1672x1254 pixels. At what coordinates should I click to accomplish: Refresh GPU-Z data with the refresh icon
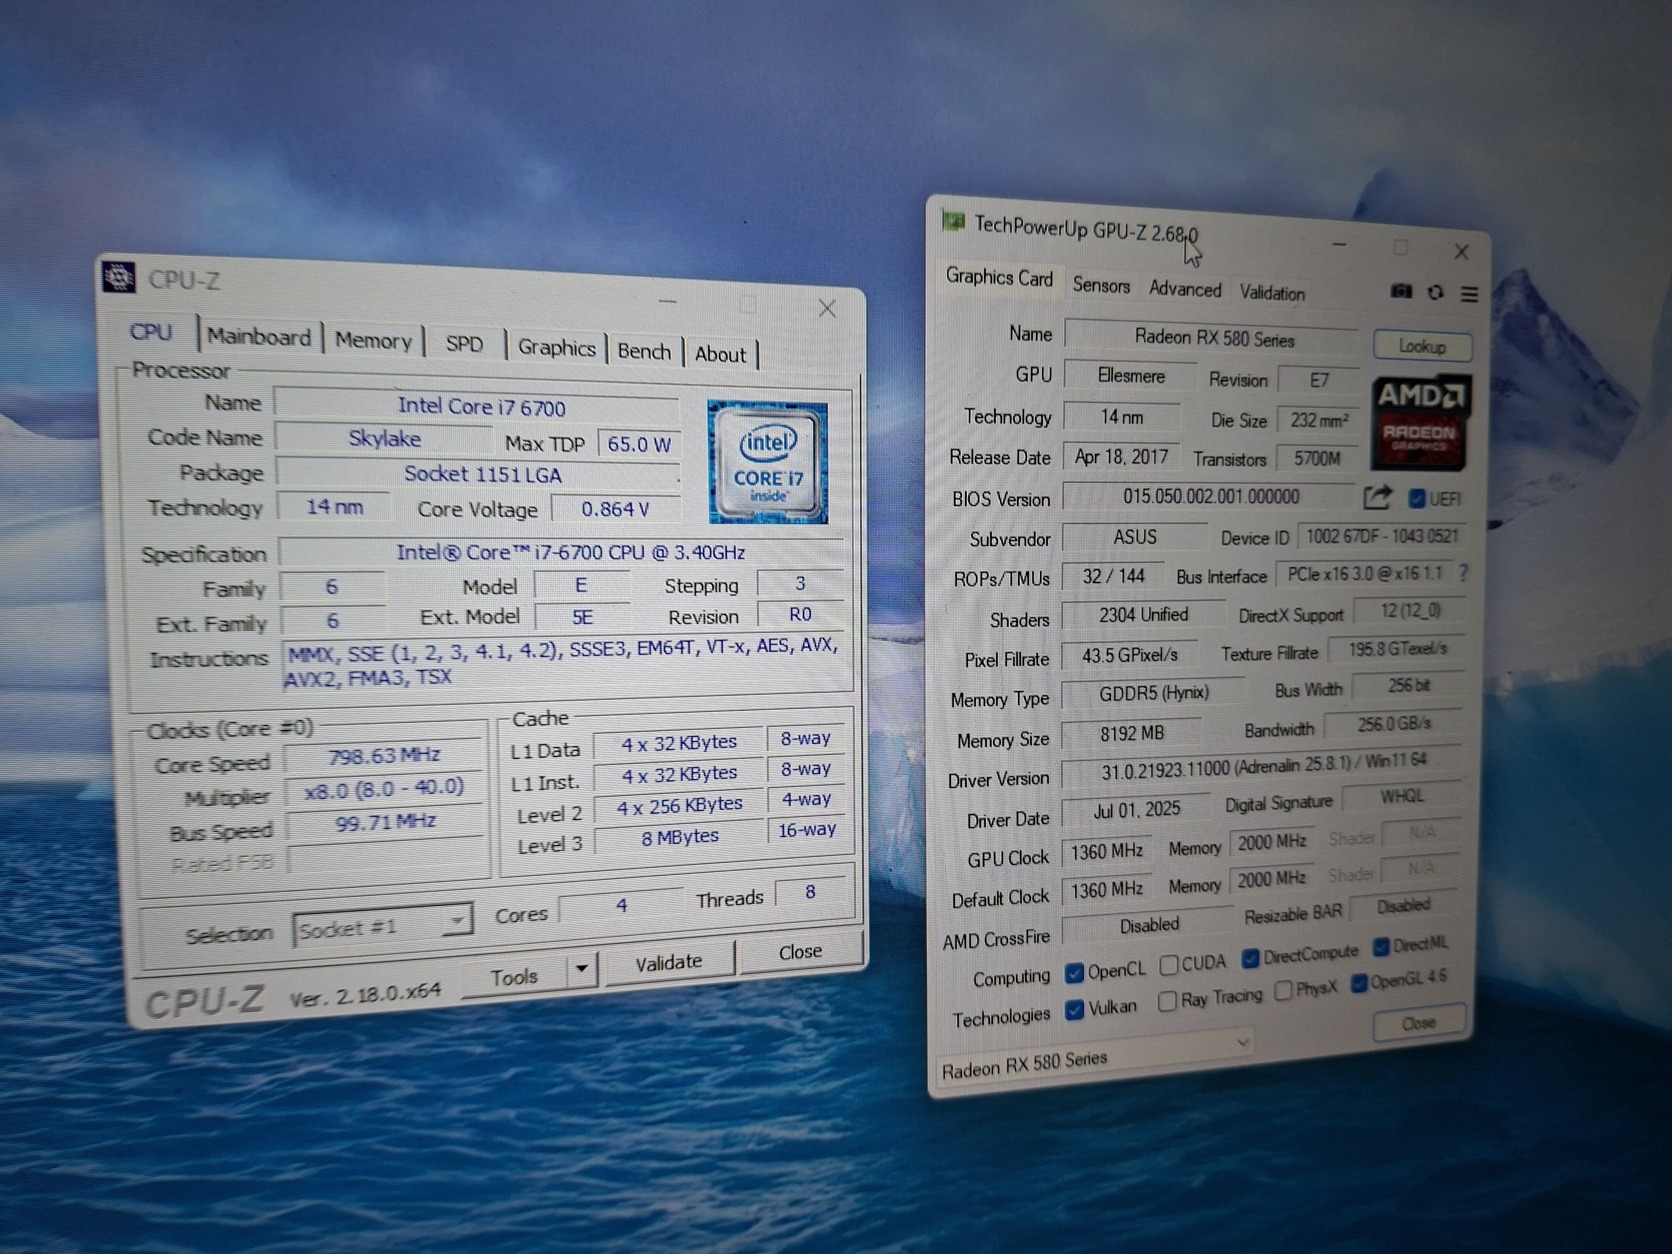tap(1435, 292)
